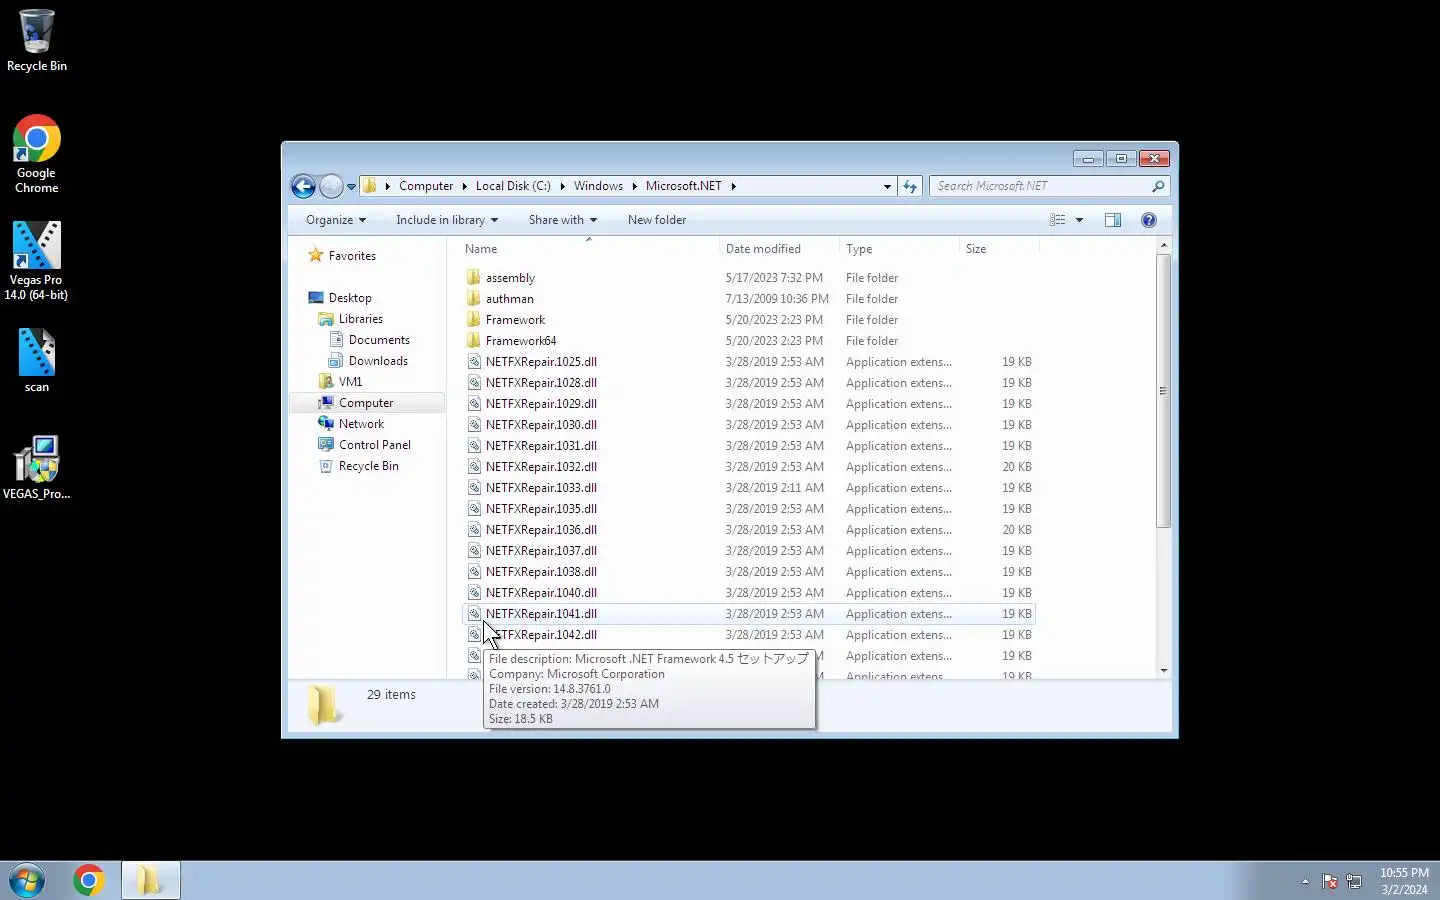Screen dimensions: 1440x900
Task: Sort by the Date modified column header
Action: coord(779,249)
